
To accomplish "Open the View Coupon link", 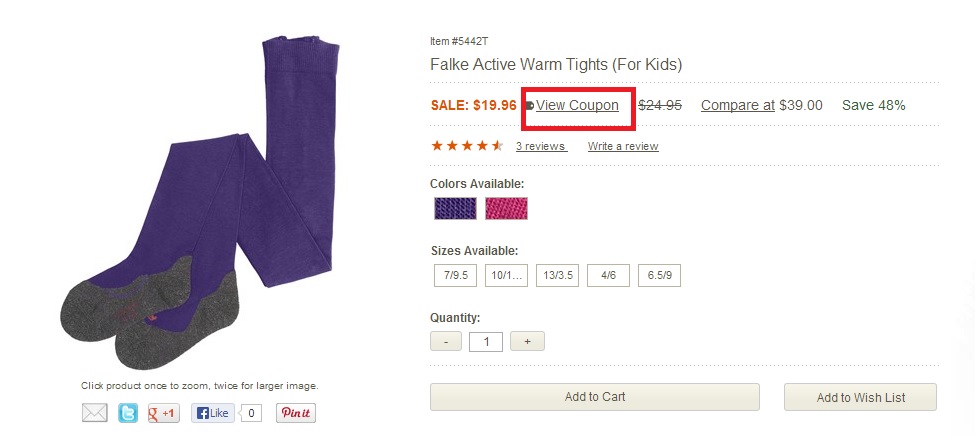I will coord(577,105).
